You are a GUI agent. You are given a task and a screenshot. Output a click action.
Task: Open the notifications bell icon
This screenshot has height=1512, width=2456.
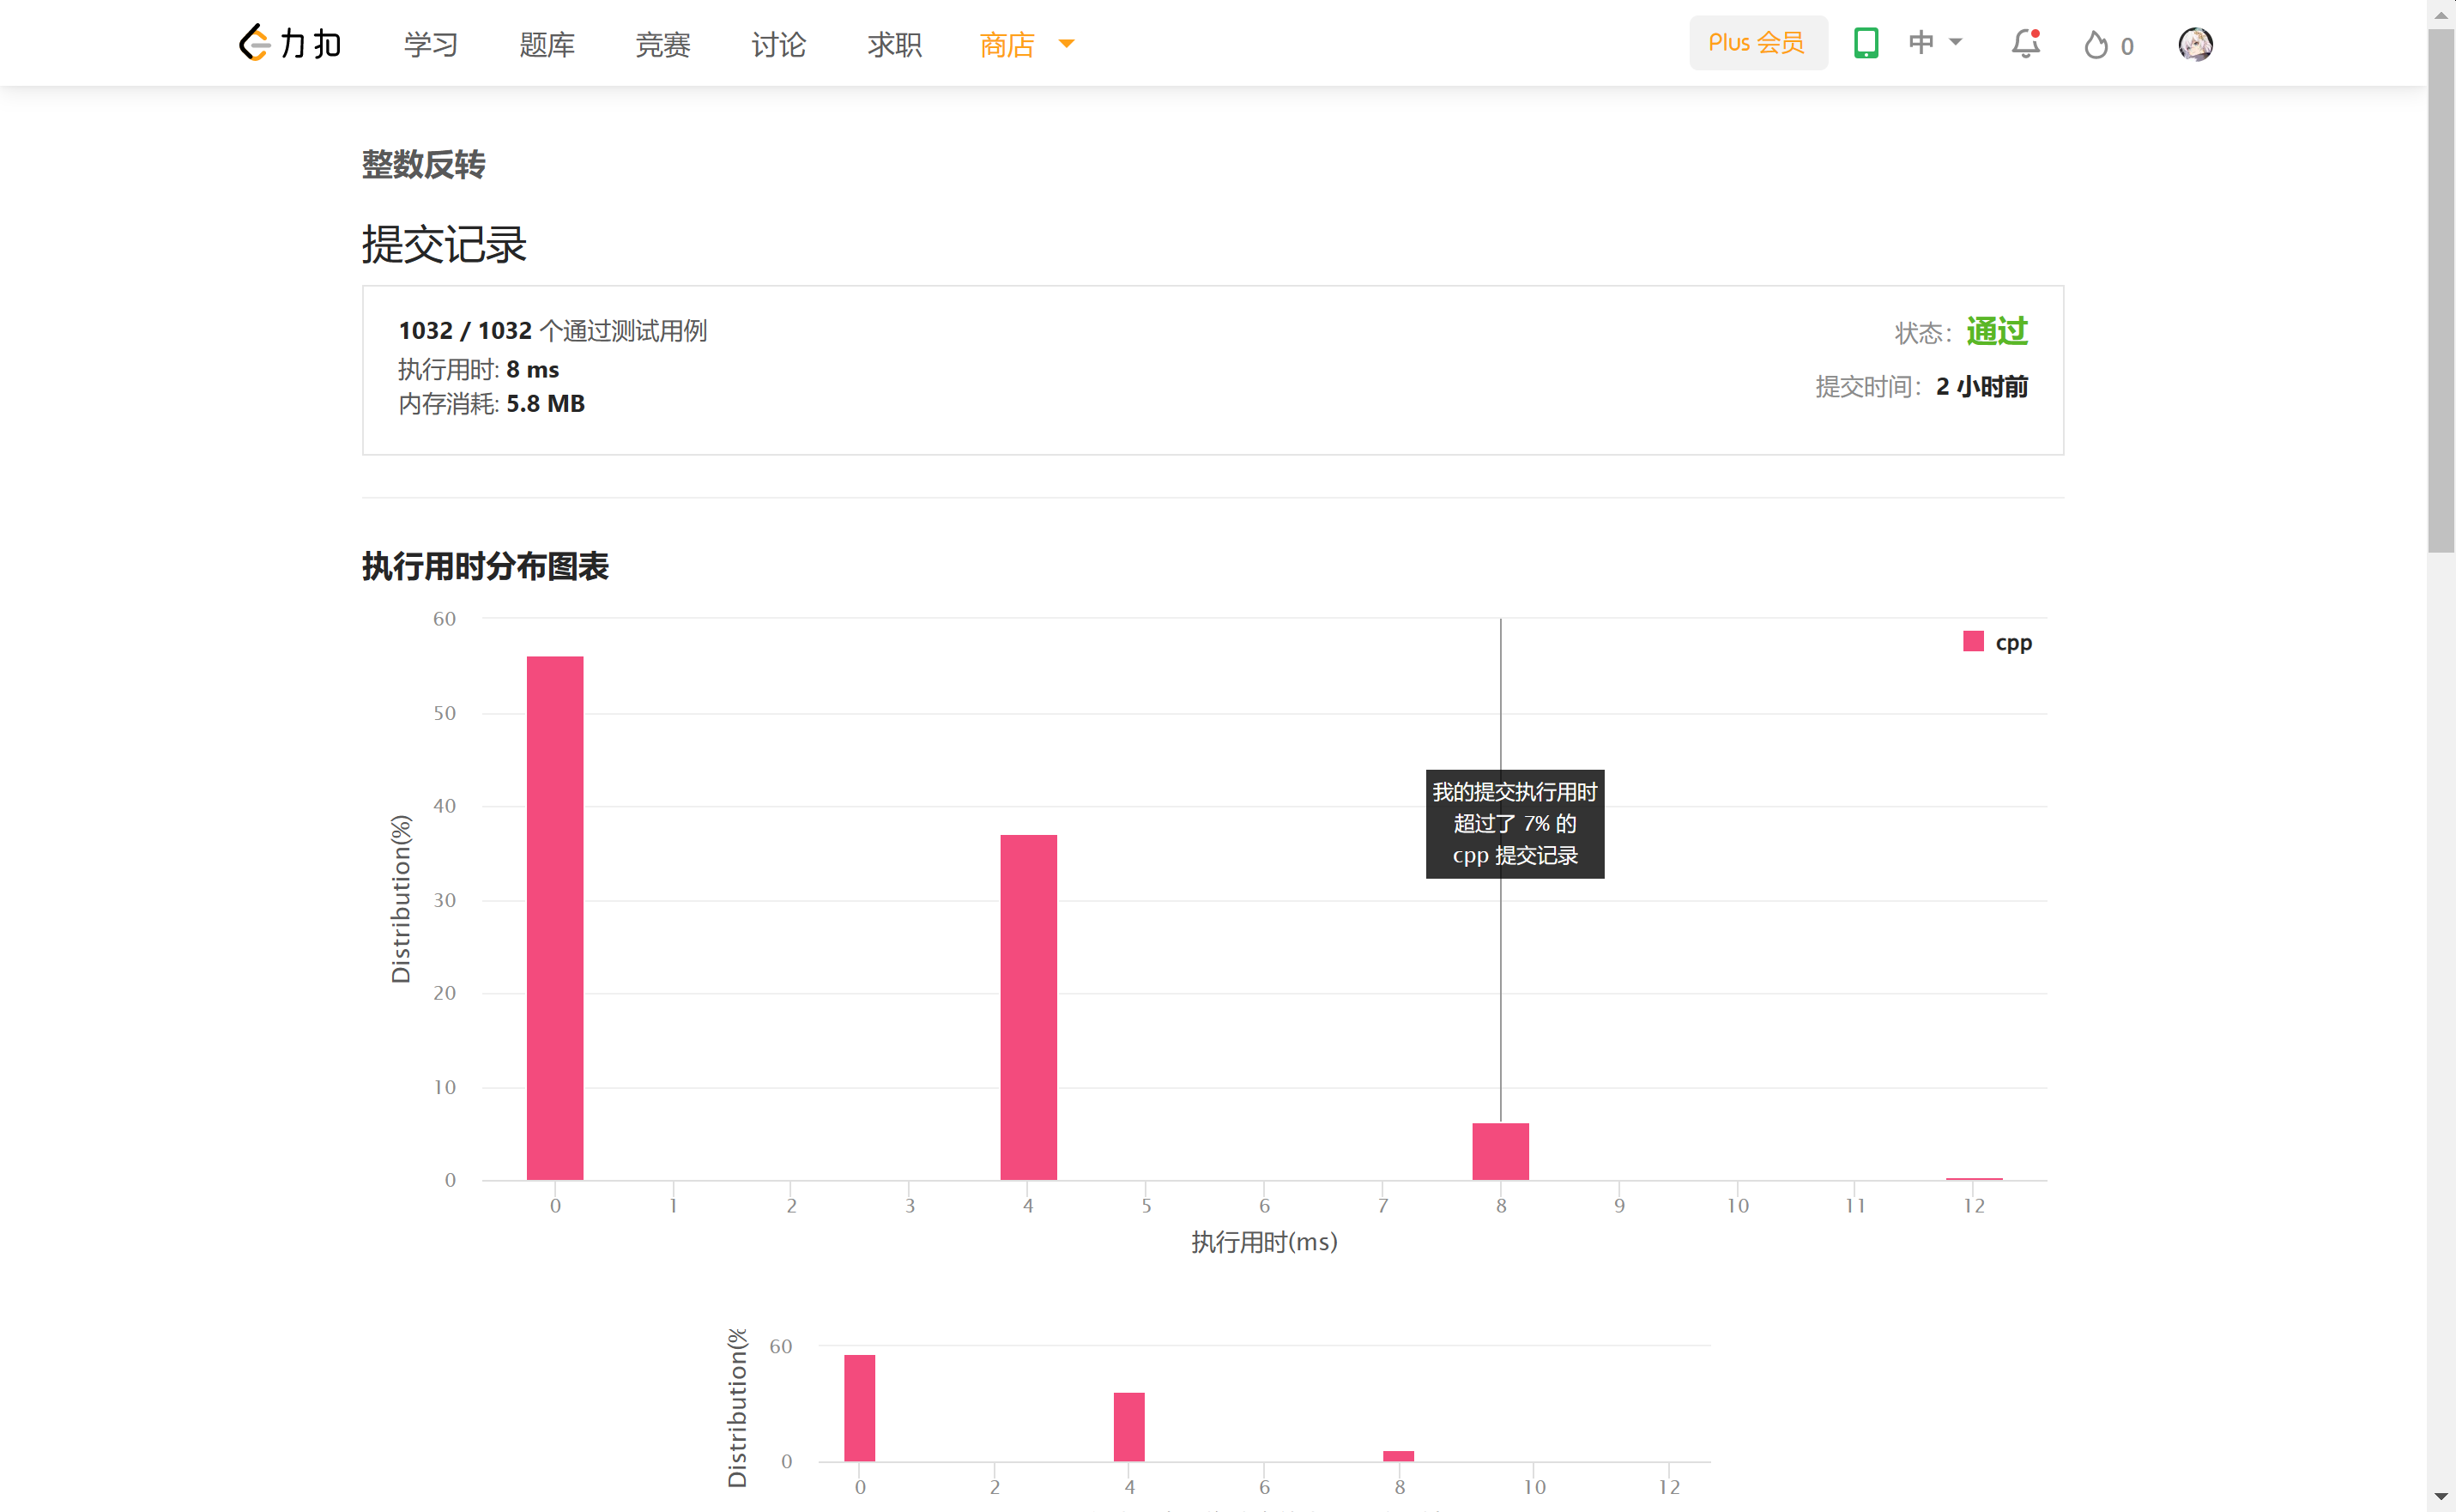point(2025,43)
